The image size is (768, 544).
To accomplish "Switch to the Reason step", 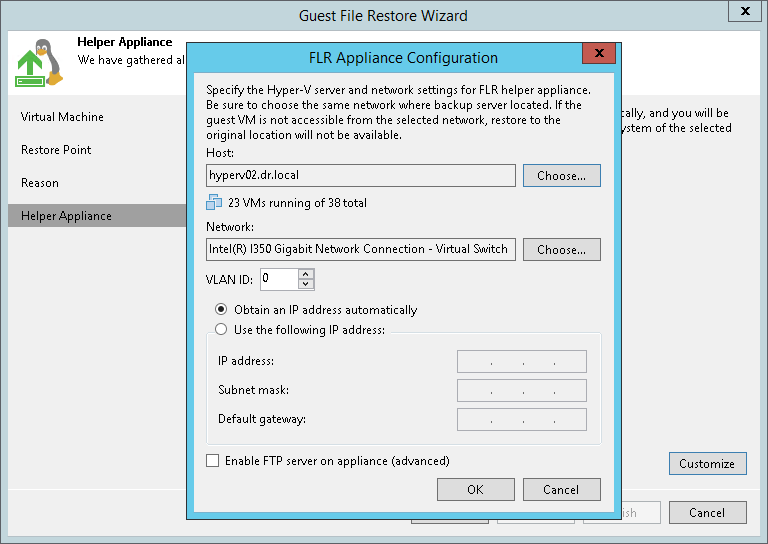I will (40, 183).
